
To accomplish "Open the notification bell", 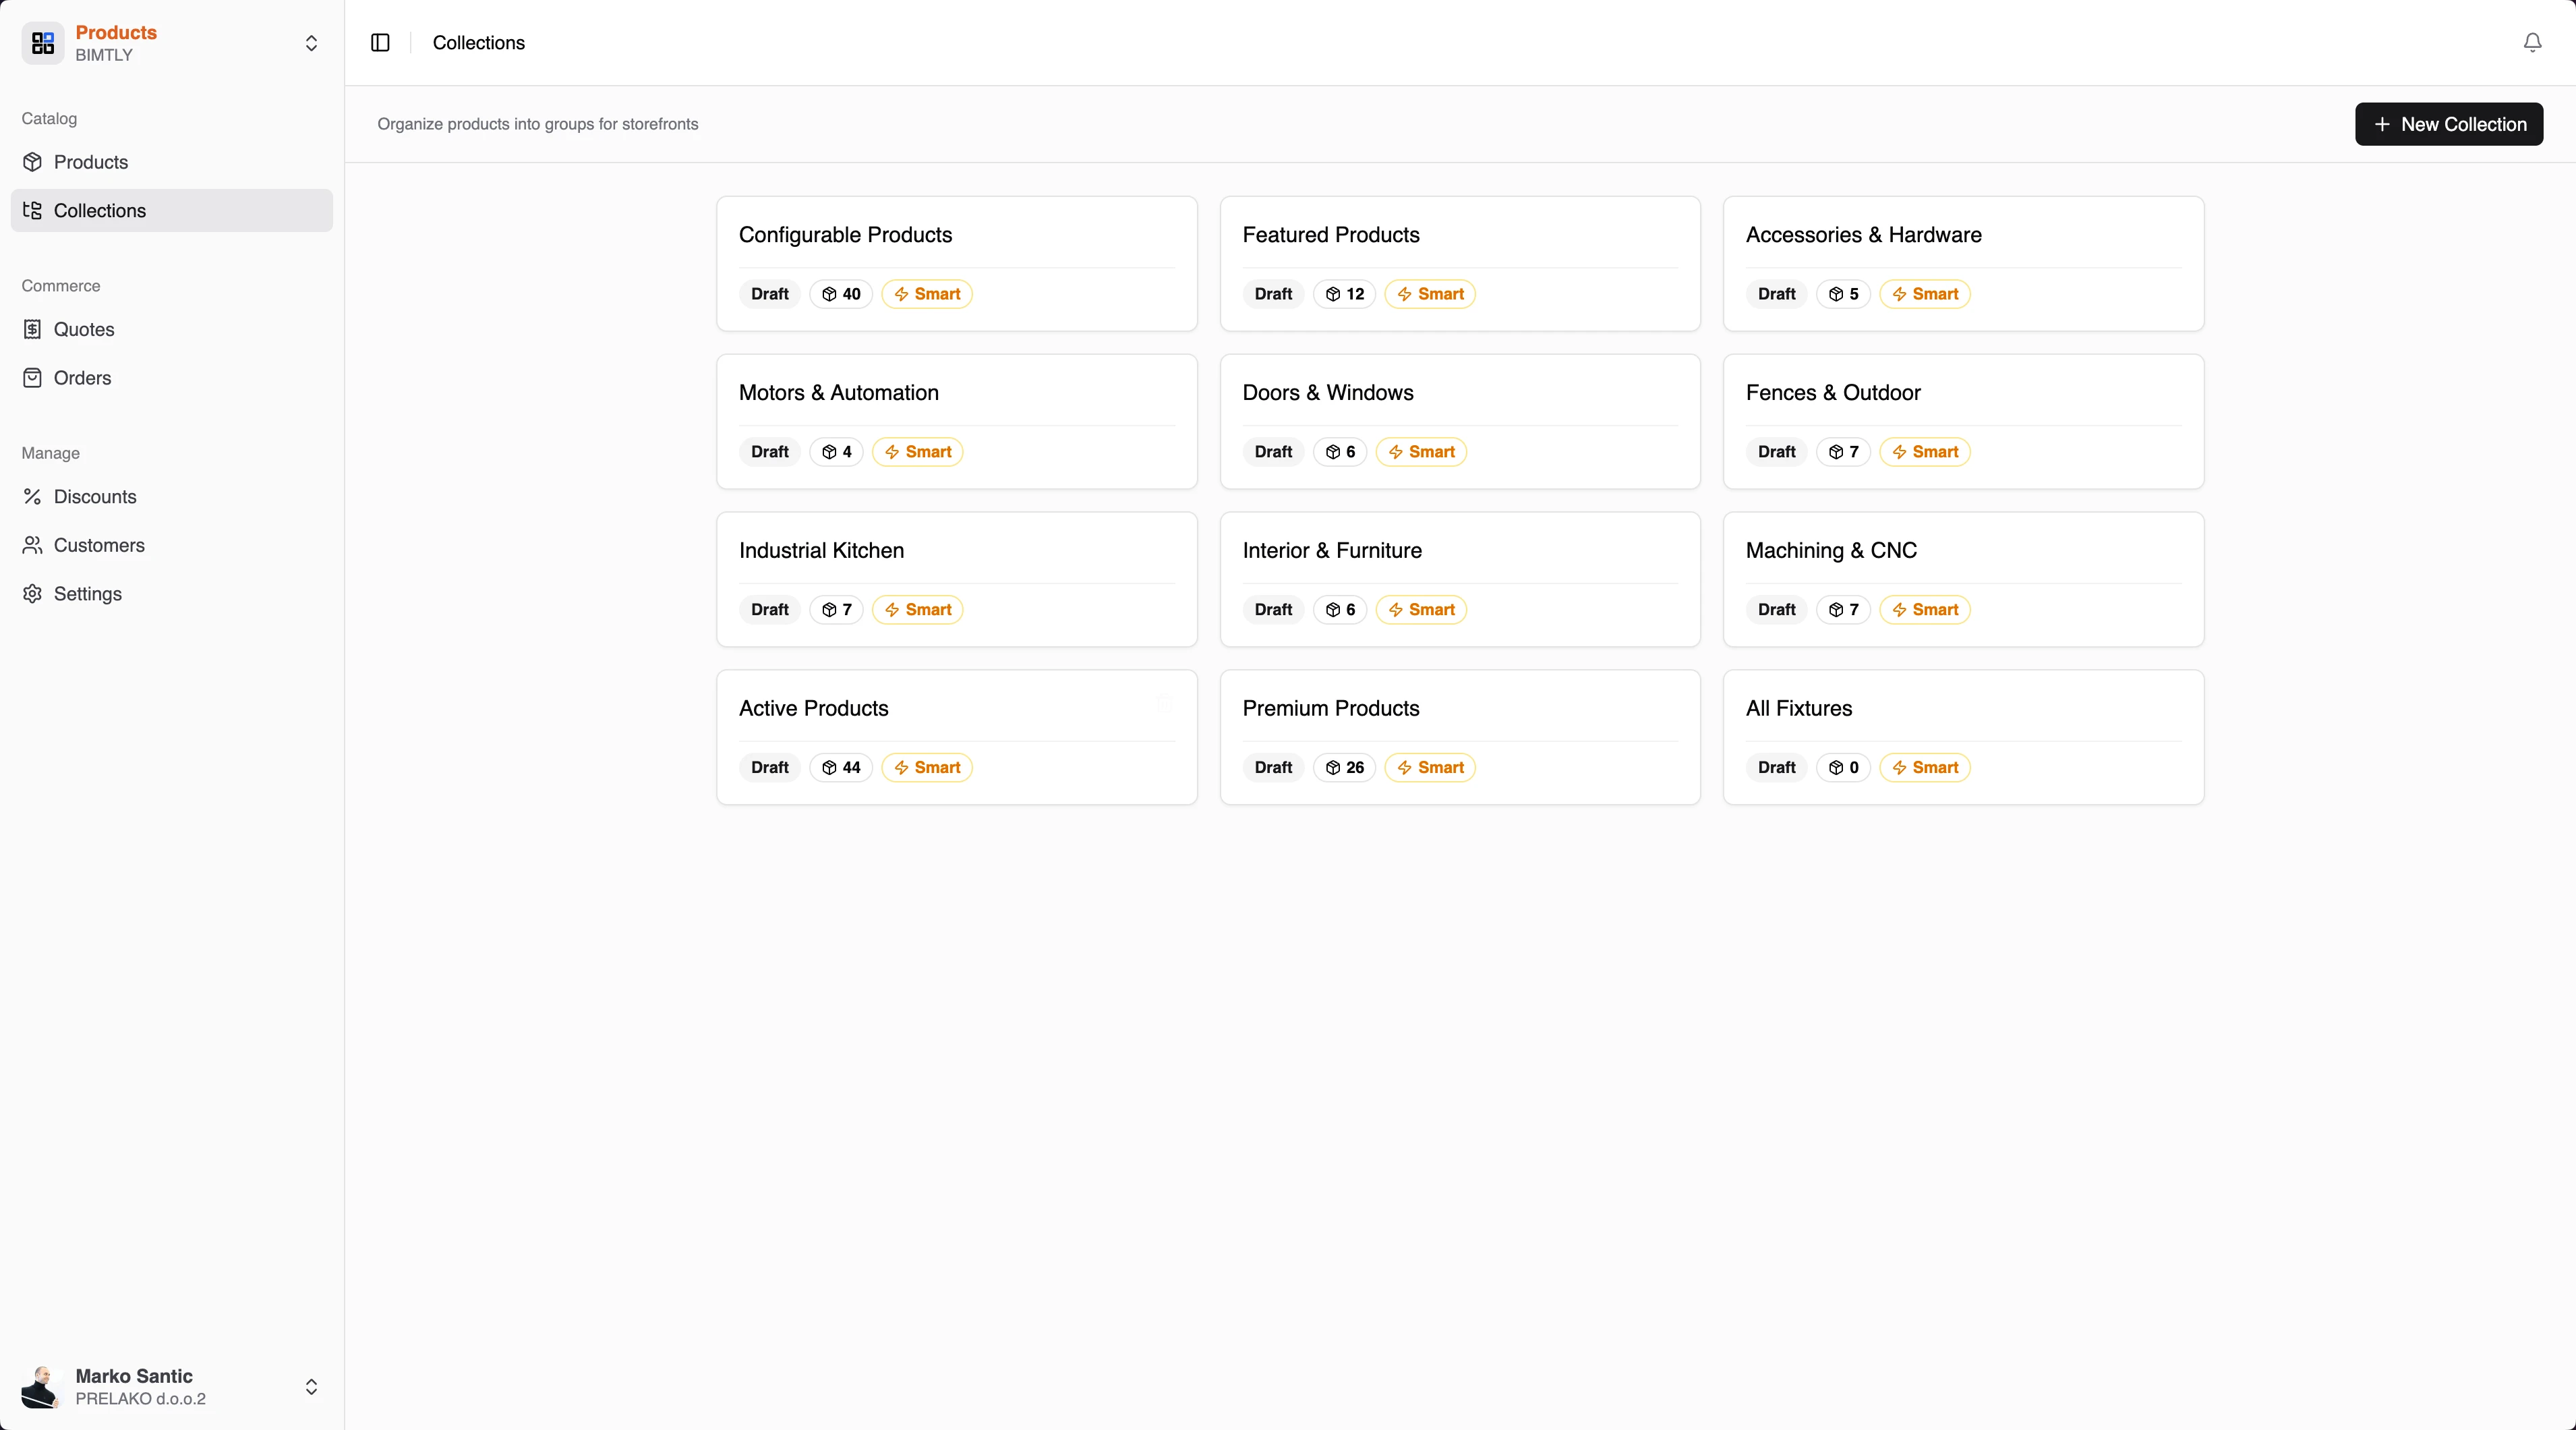I will (x=2531, y=43).
